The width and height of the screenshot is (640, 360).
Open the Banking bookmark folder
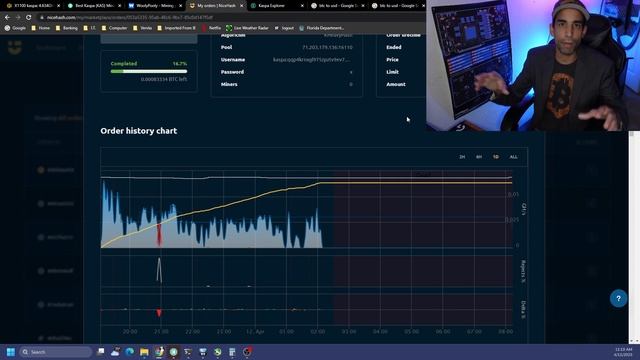coord(67,28)
